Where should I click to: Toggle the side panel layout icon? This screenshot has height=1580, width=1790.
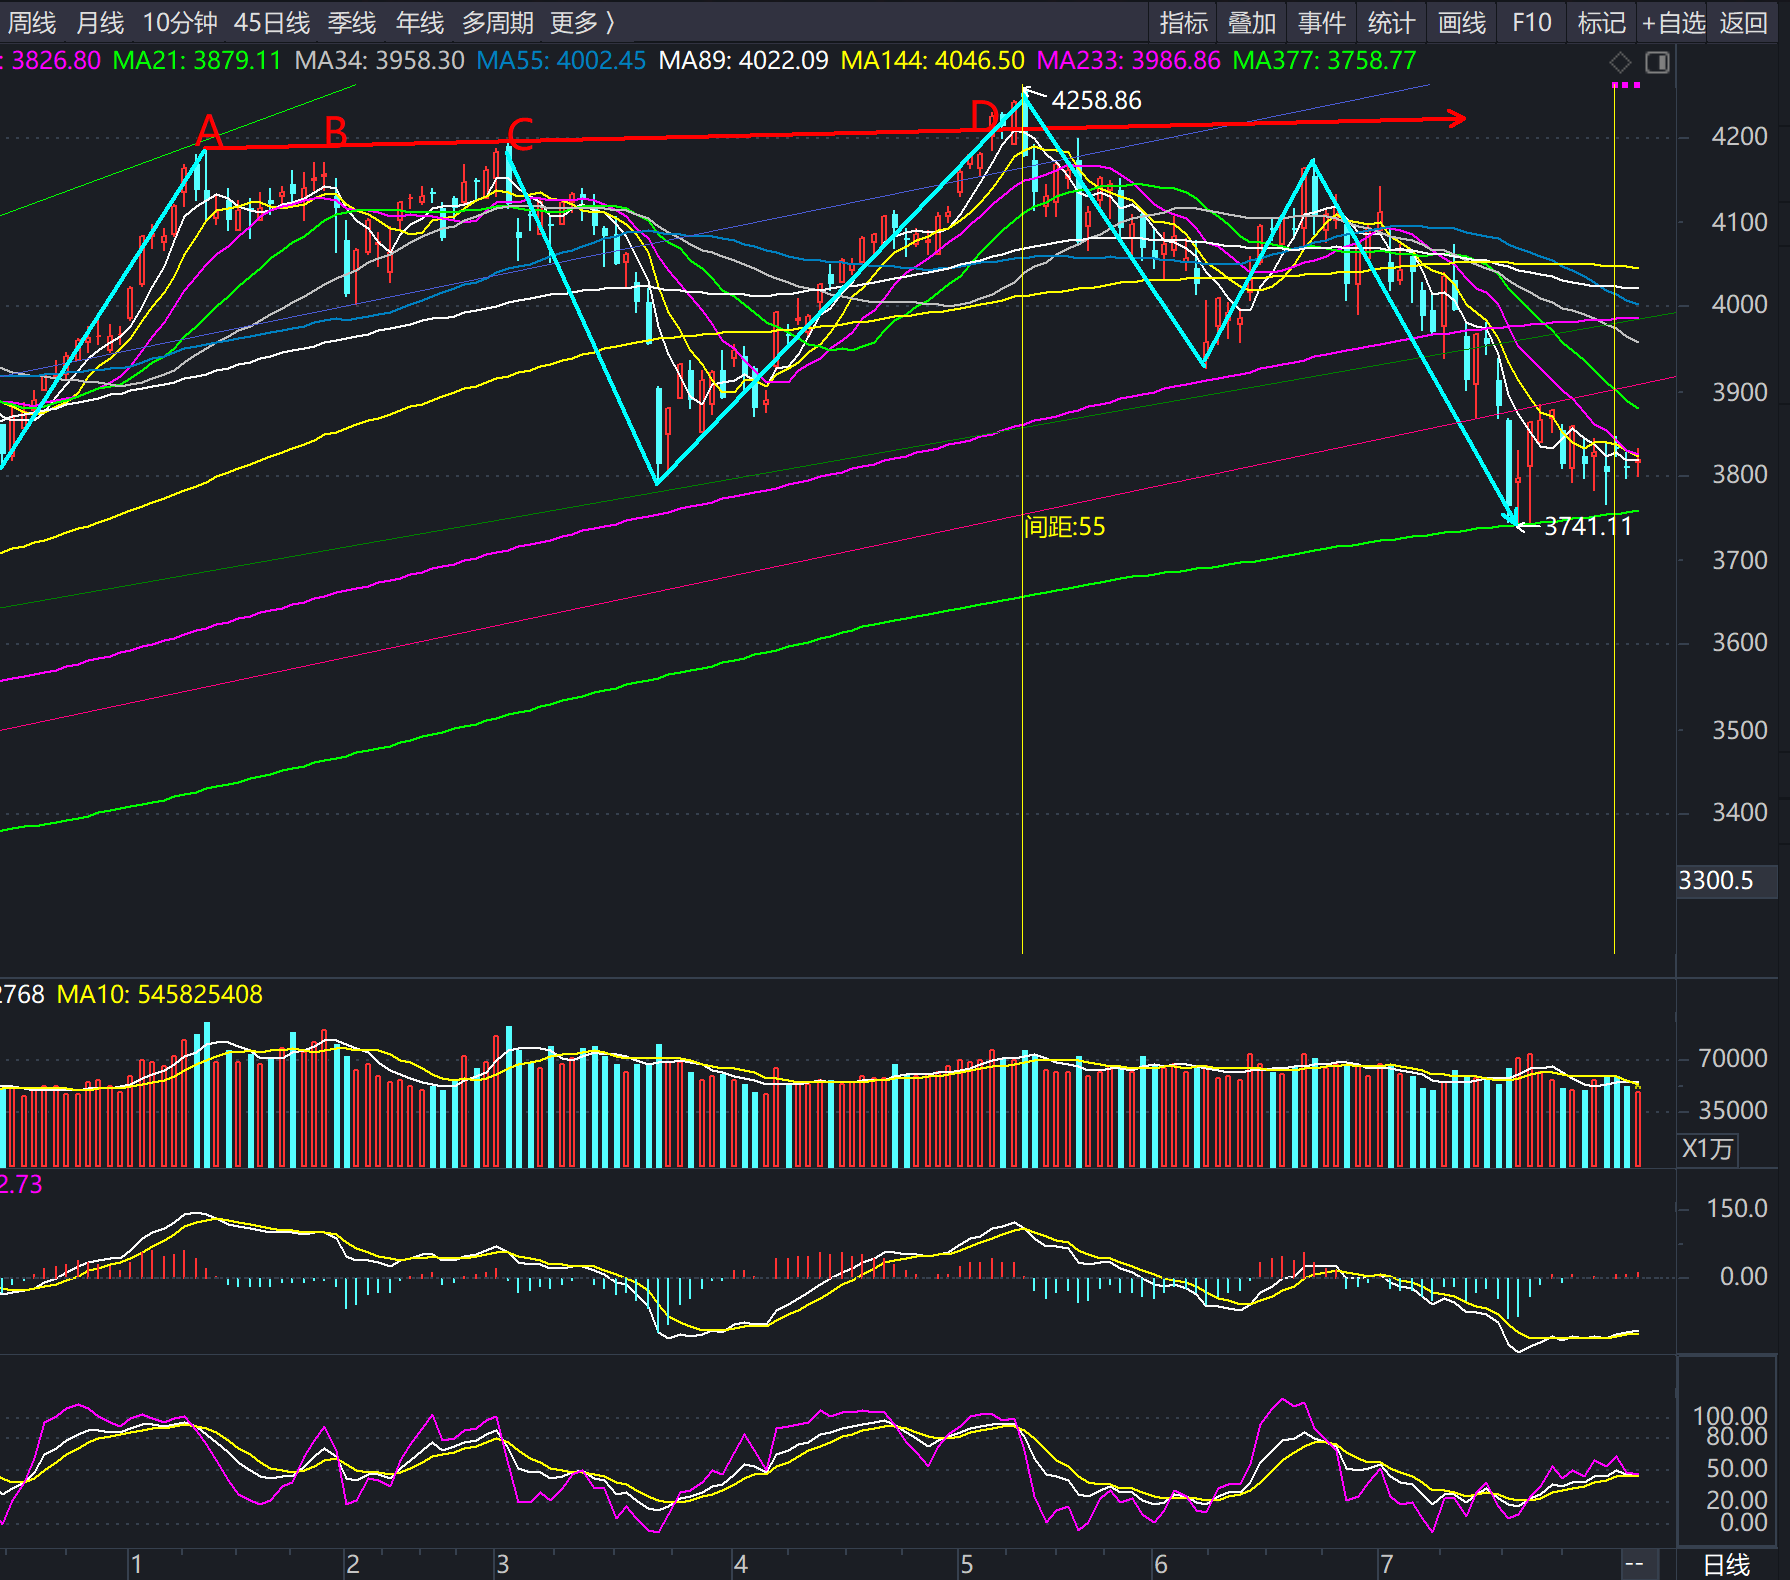1657,63
